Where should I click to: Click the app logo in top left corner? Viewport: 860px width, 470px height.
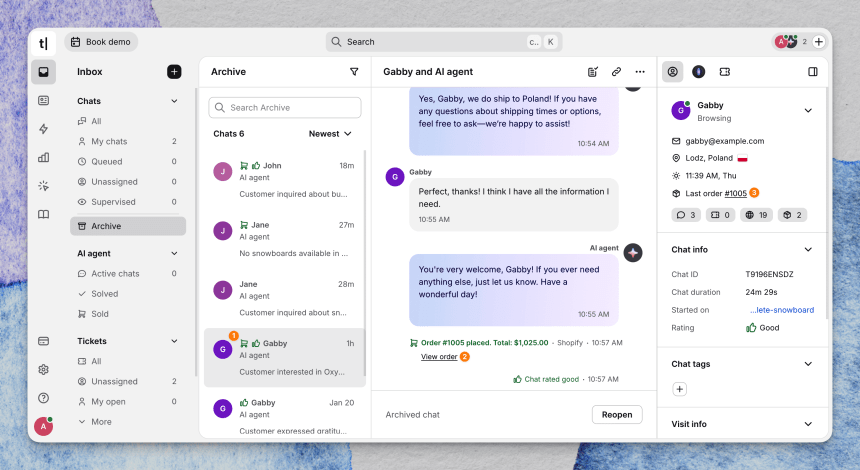point(43,43)
